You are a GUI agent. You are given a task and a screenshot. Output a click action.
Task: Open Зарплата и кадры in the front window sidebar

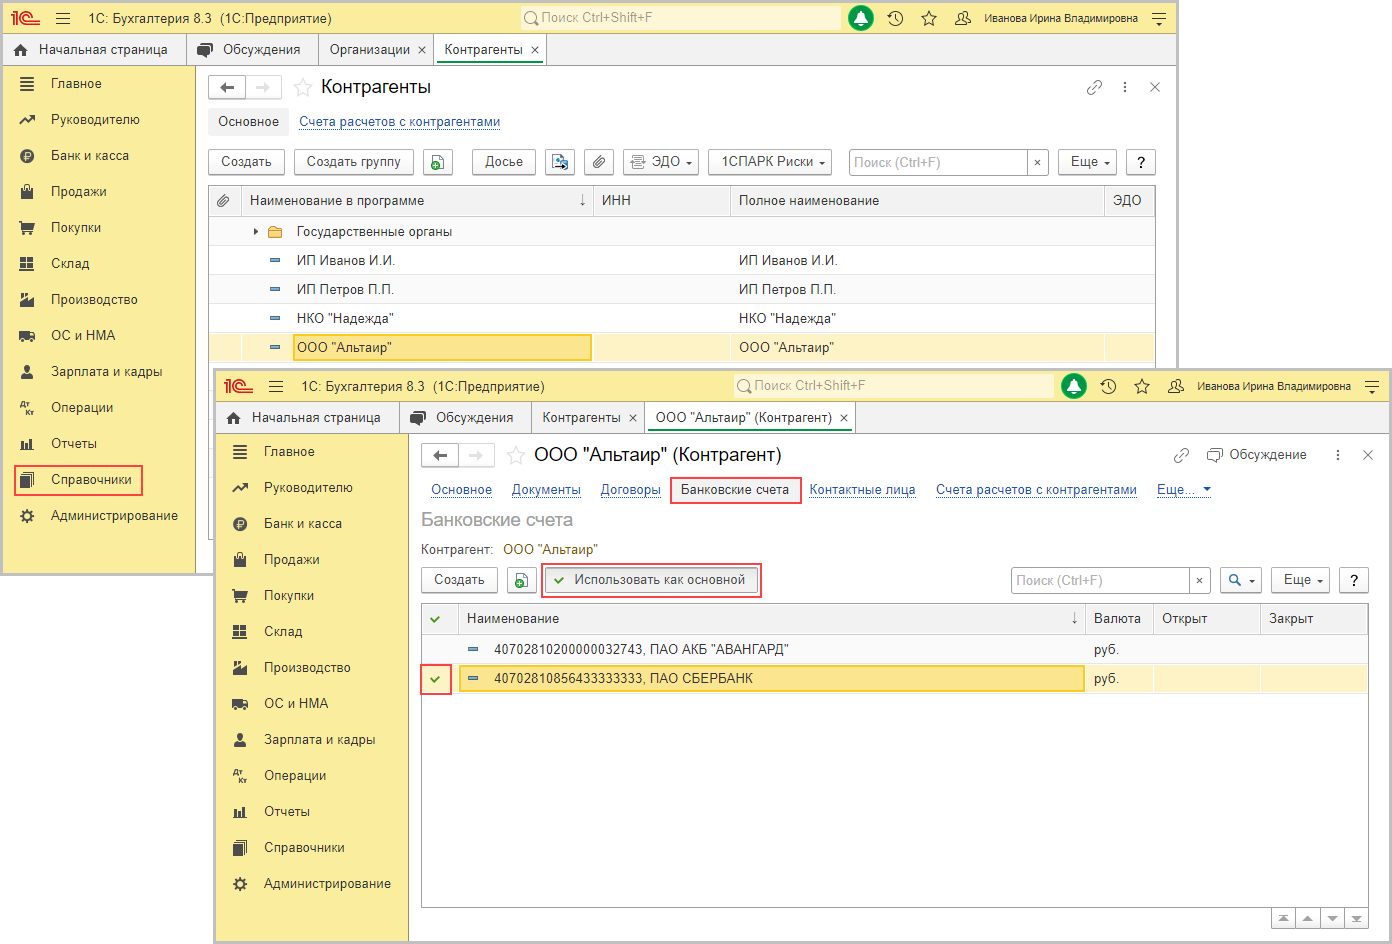coord(319,740)
